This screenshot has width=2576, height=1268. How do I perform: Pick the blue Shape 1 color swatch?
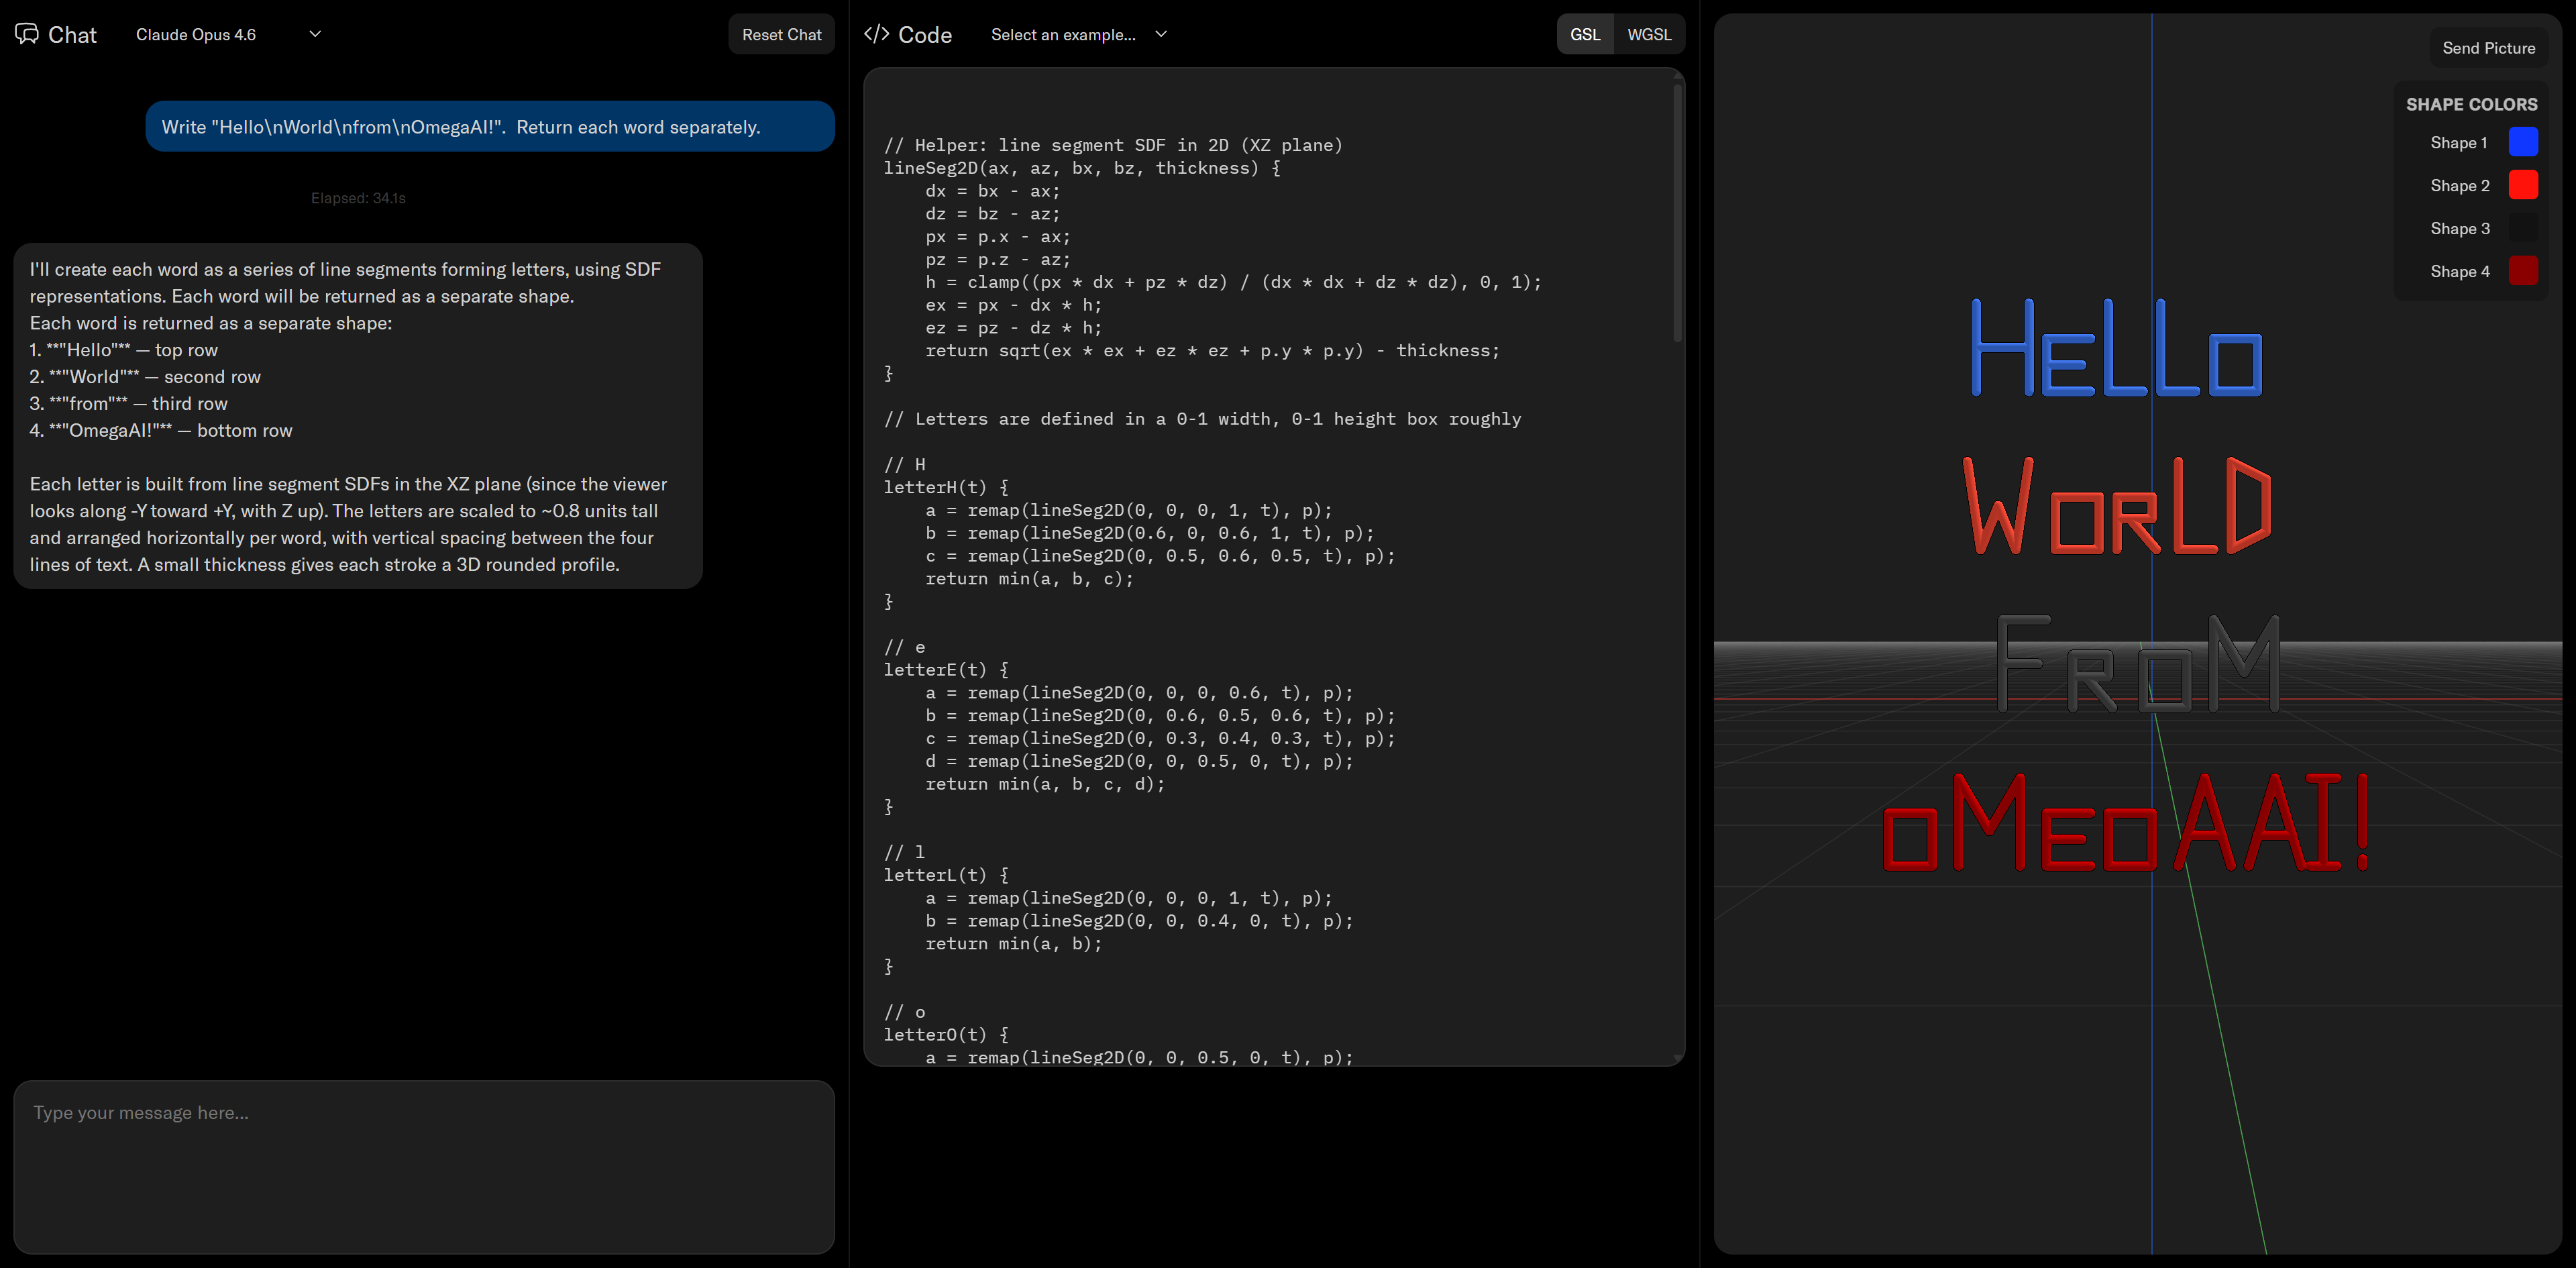coord(2523,142)
